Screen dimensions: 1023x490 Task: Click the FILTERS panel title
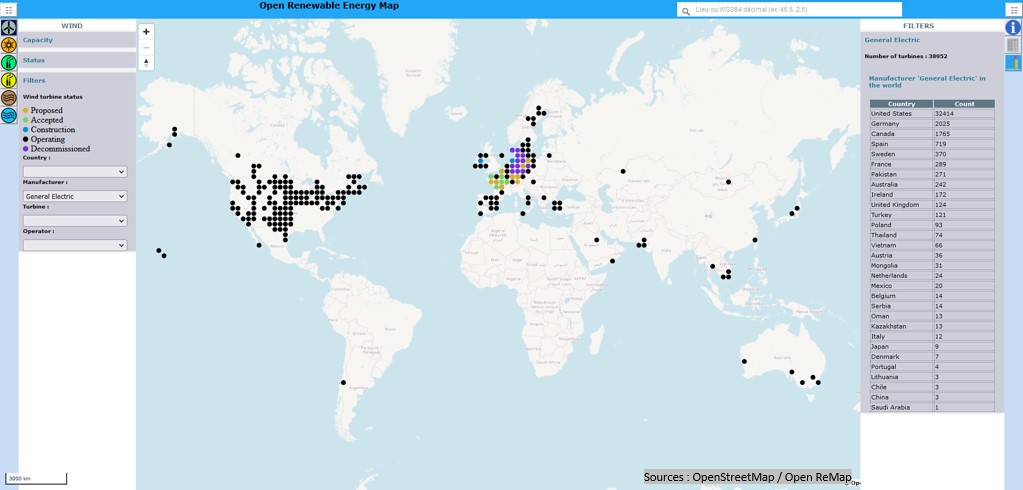[x=918, y=25]
